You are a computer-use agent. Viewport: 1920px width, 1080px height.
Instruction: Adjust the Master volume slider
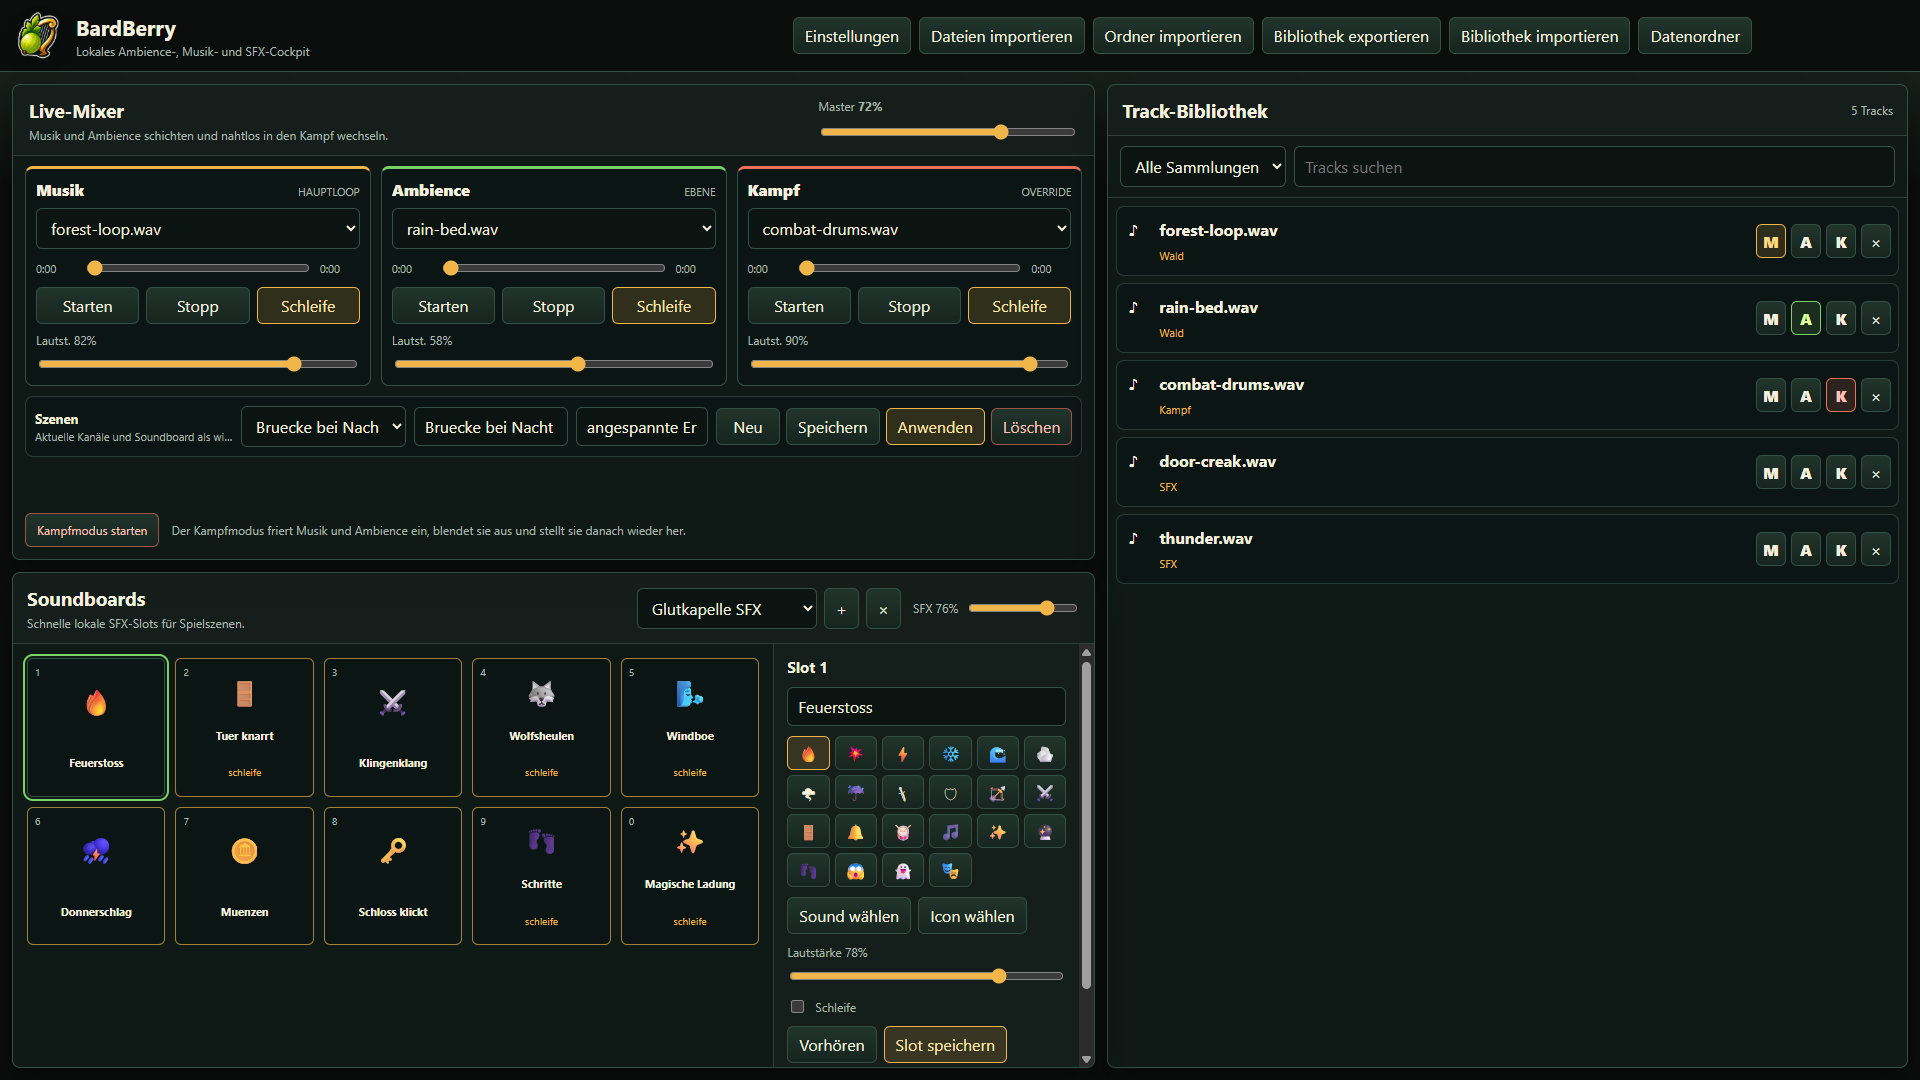tap(947, 132)
